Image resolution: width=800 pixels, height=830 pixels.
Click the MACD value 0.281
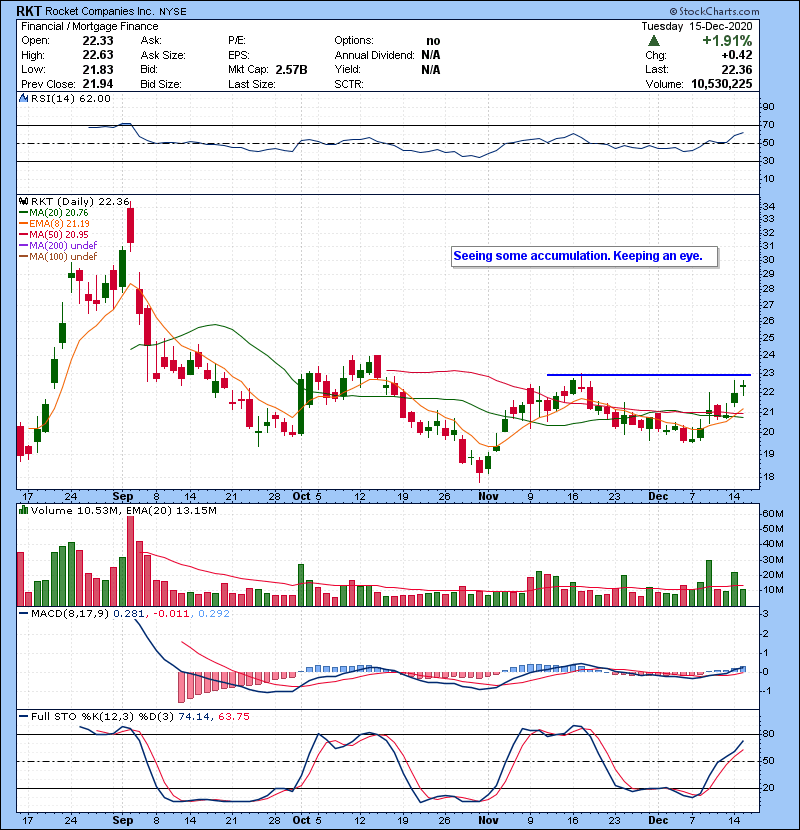[129, 614]
